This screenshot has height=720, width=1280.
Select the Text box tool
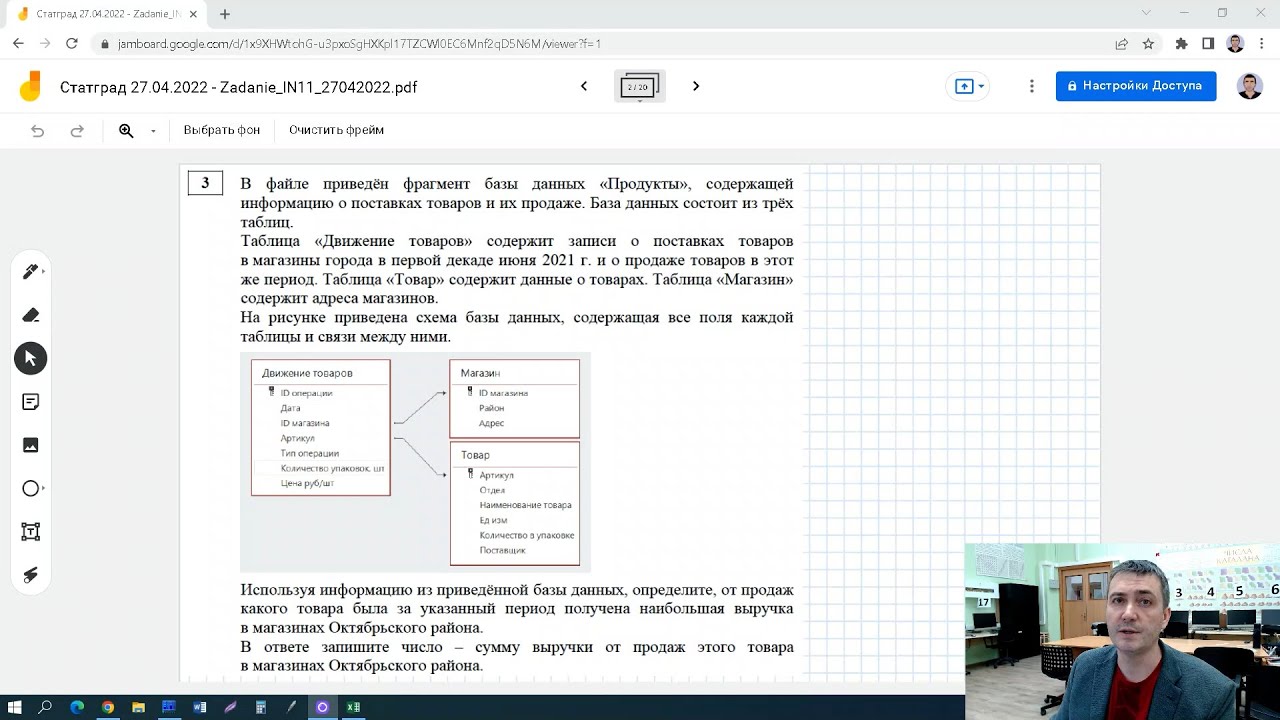point(30,532)
